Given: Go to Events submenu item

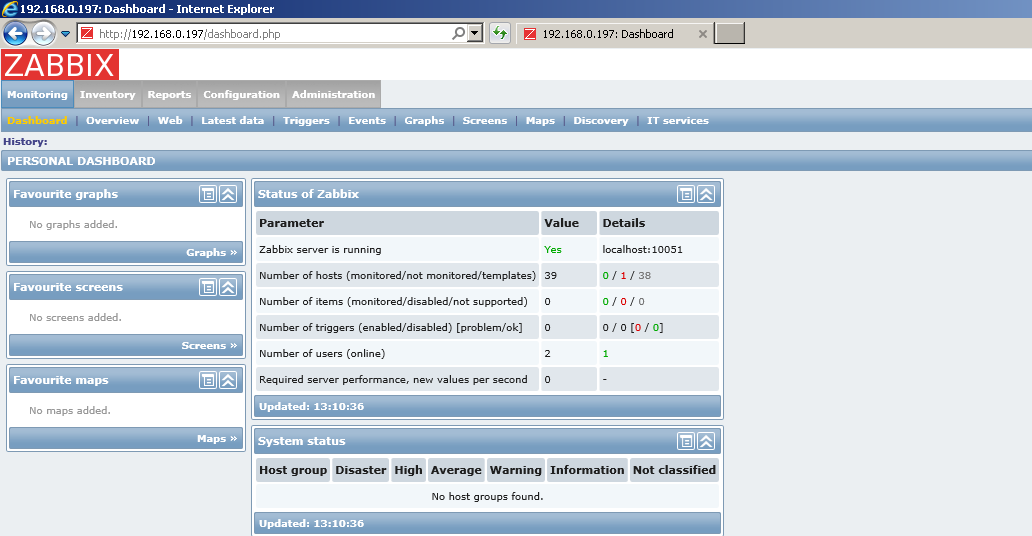Looking at the screenshot, I should pyautogui.click(x=367, y=121).
